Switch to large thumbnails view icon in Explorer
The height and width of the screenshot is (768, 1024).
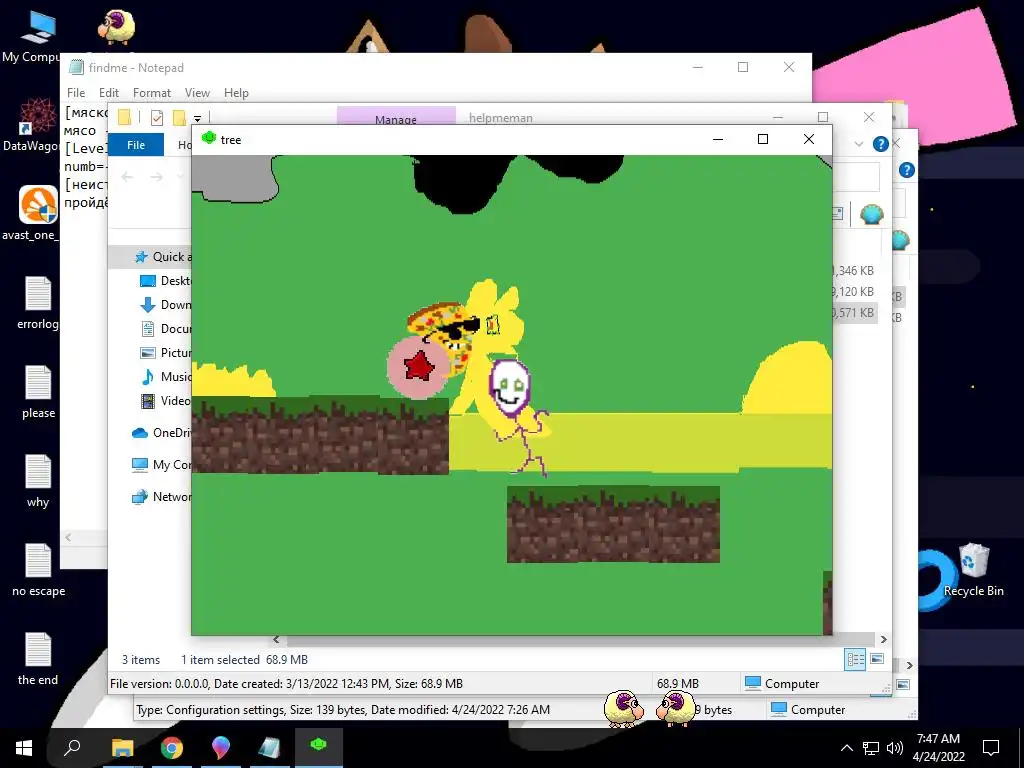tap(877, 658)
